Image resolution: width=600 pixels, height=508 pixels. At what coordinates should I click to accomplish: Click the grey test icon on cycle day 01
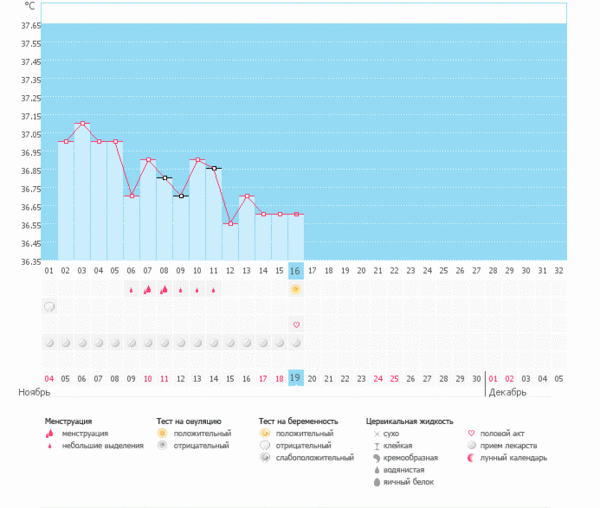pyautogui.click(x=49, y=307)
